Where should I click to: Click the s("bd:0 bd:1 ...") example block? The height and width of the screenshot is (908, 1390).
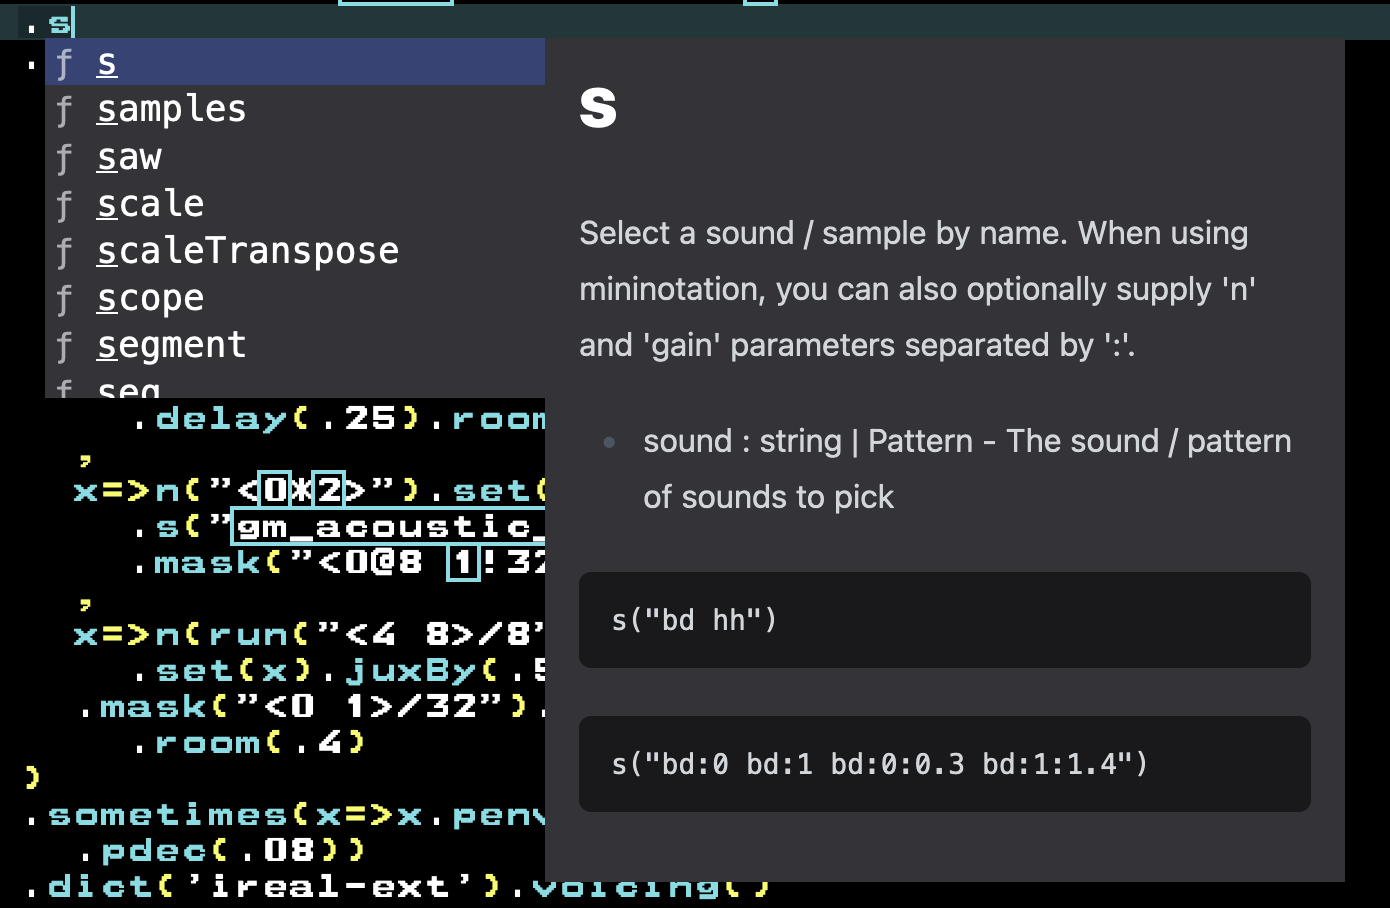[x=944, y=764]
